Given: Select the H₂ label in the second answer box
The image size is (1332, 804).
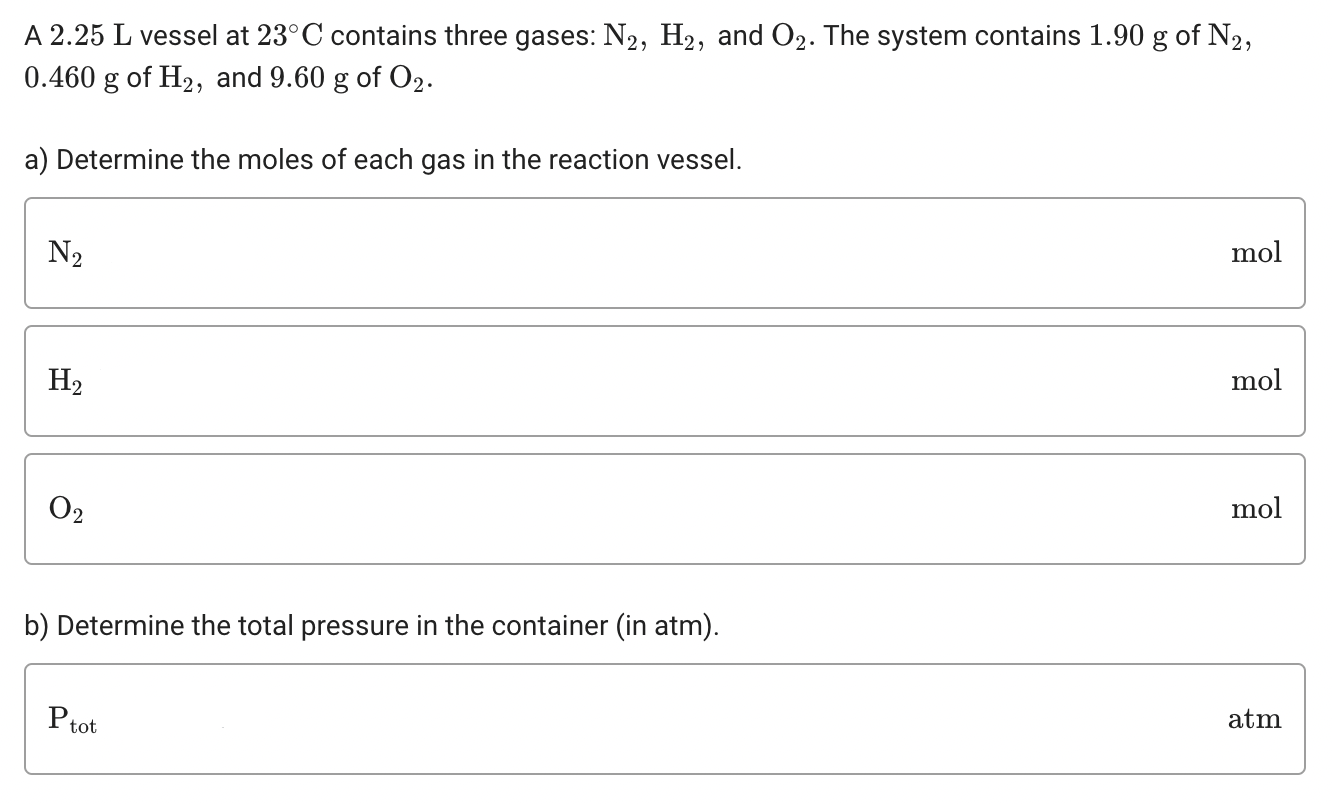Looking at the screenshot, I should pyautogui.click(x=64, y=381).
